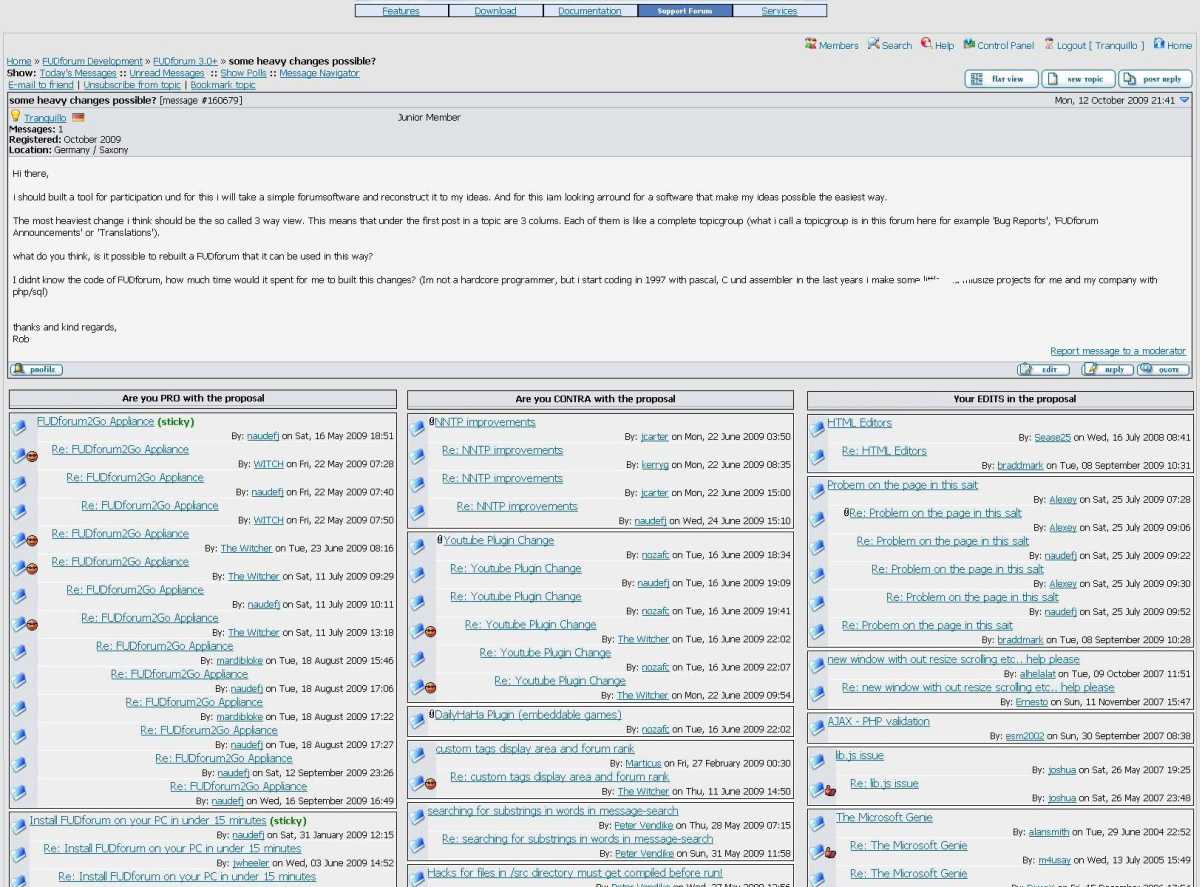Viewport: 1200px width, 887px height.
Task: Click Unsubscribe from topic
Action: coord(132,85)
